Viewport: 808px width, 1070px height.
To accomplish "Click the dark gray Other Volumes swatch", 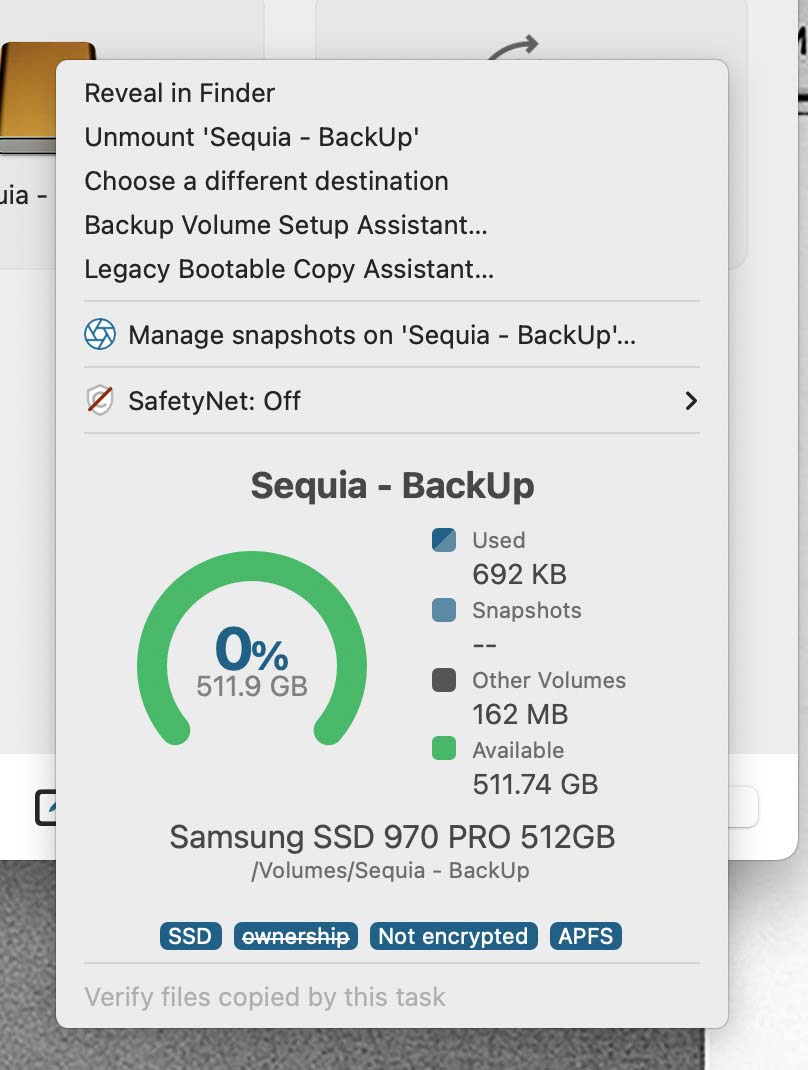I will [x=444, y=680].
